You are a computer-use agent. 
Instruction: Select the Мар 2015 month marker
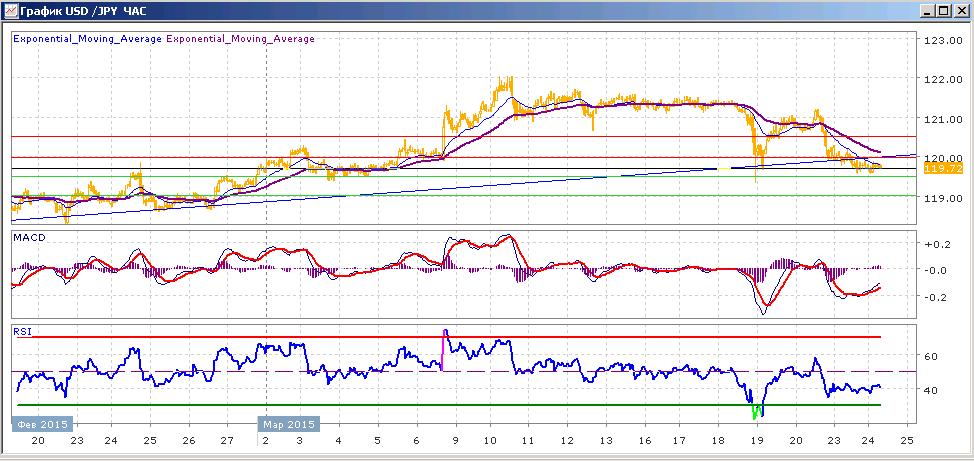click(x=289, y=424)
